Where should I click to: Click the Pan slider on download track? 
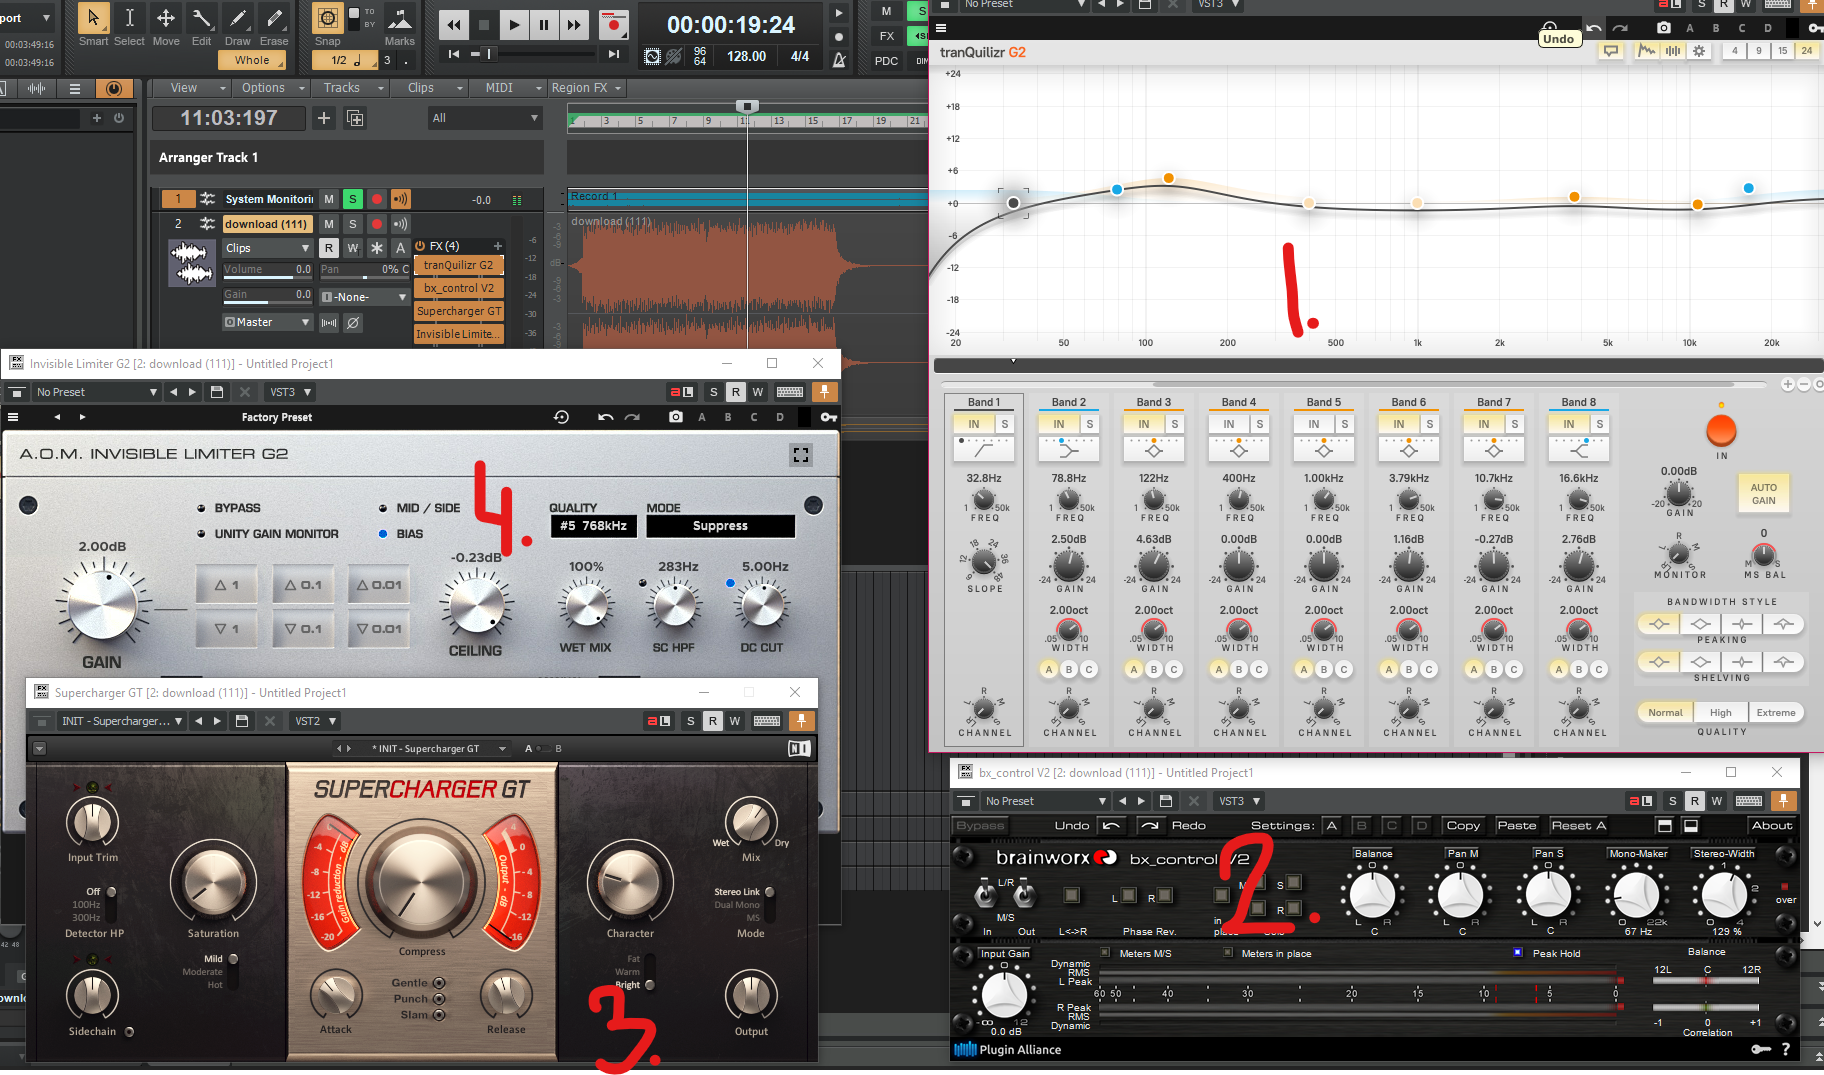coord(365,270)
